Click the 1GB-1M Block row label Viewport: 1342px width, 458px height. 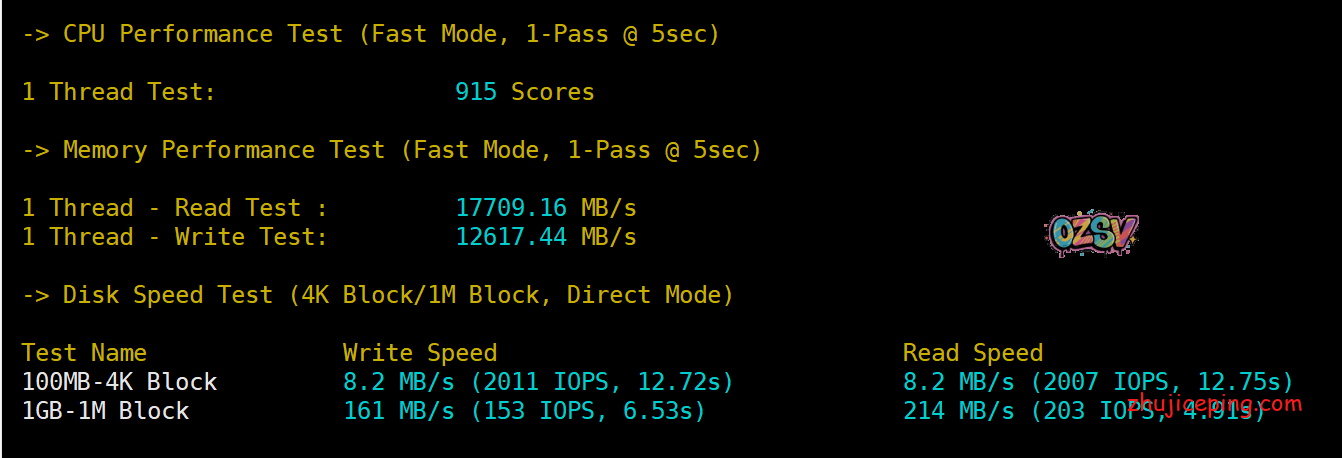pos(105,411)
